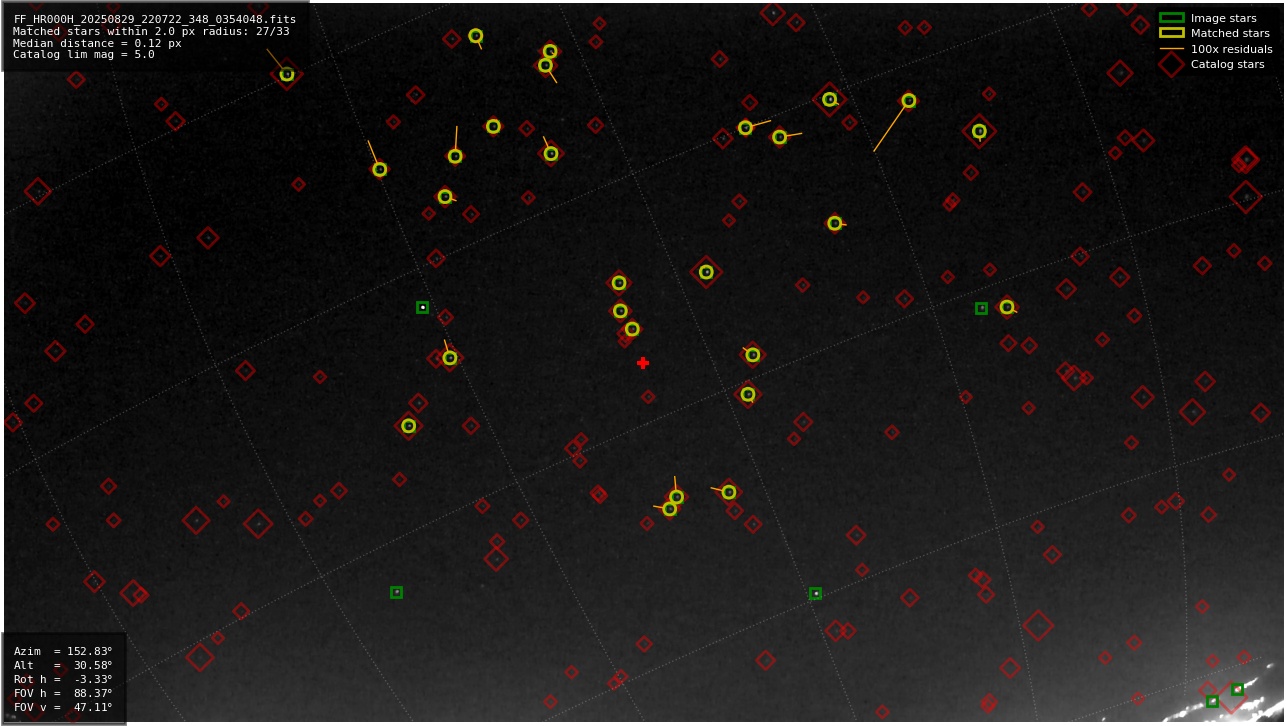The height and width of the screenshot is (726, 1286).
Task: Click the yellow Matched stars legend marker
Action: (1171, 33)
